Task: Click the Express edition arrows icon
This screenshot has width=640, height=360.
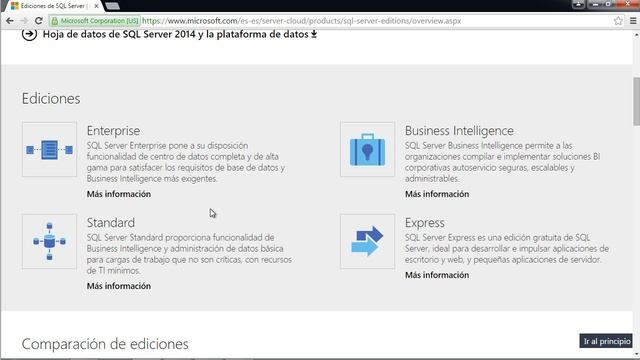Action: (x=367, y=242)
